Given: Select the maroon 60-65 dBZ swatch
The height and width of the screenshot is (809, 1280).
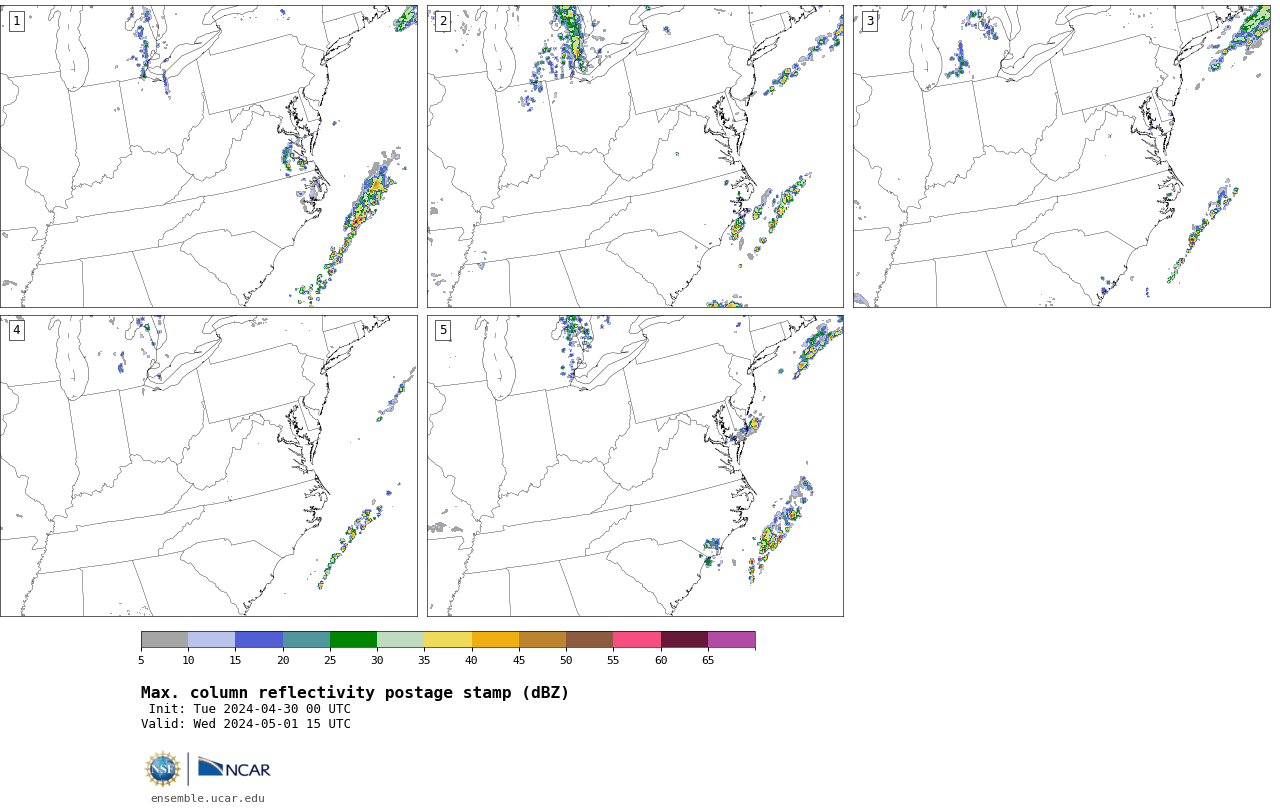Looking at the screenshot, I should point(684,639).
